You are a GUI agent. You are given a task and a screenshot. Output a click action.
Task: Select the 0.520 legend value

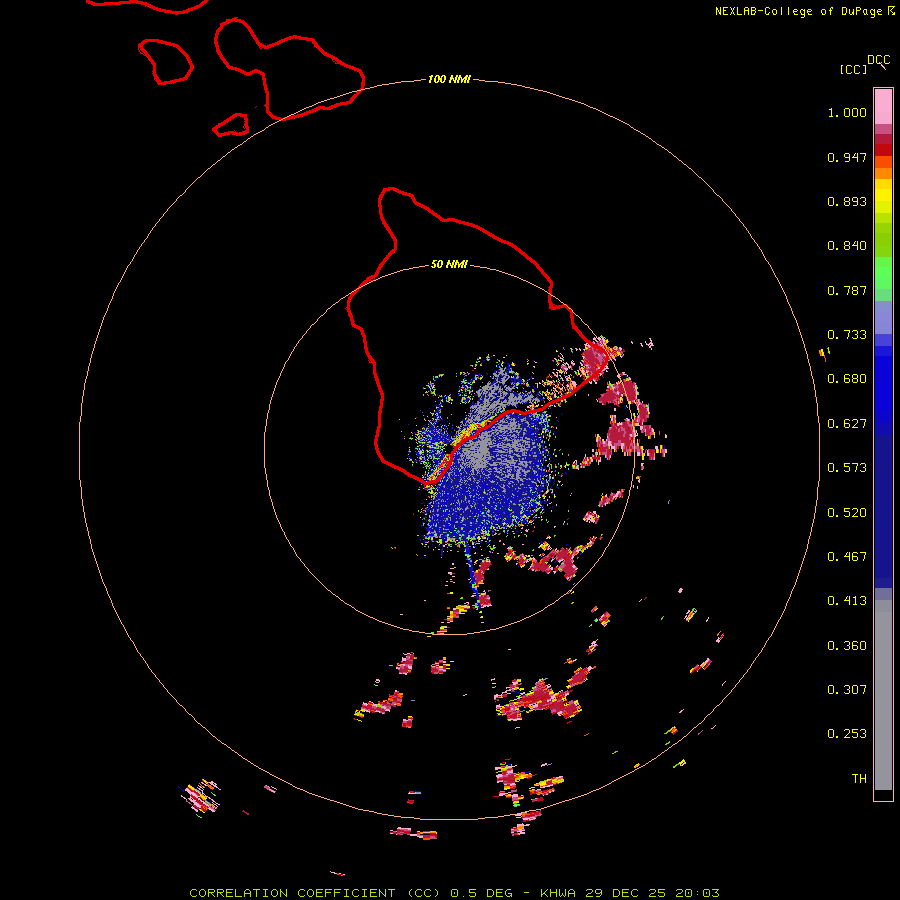(847, 513)
